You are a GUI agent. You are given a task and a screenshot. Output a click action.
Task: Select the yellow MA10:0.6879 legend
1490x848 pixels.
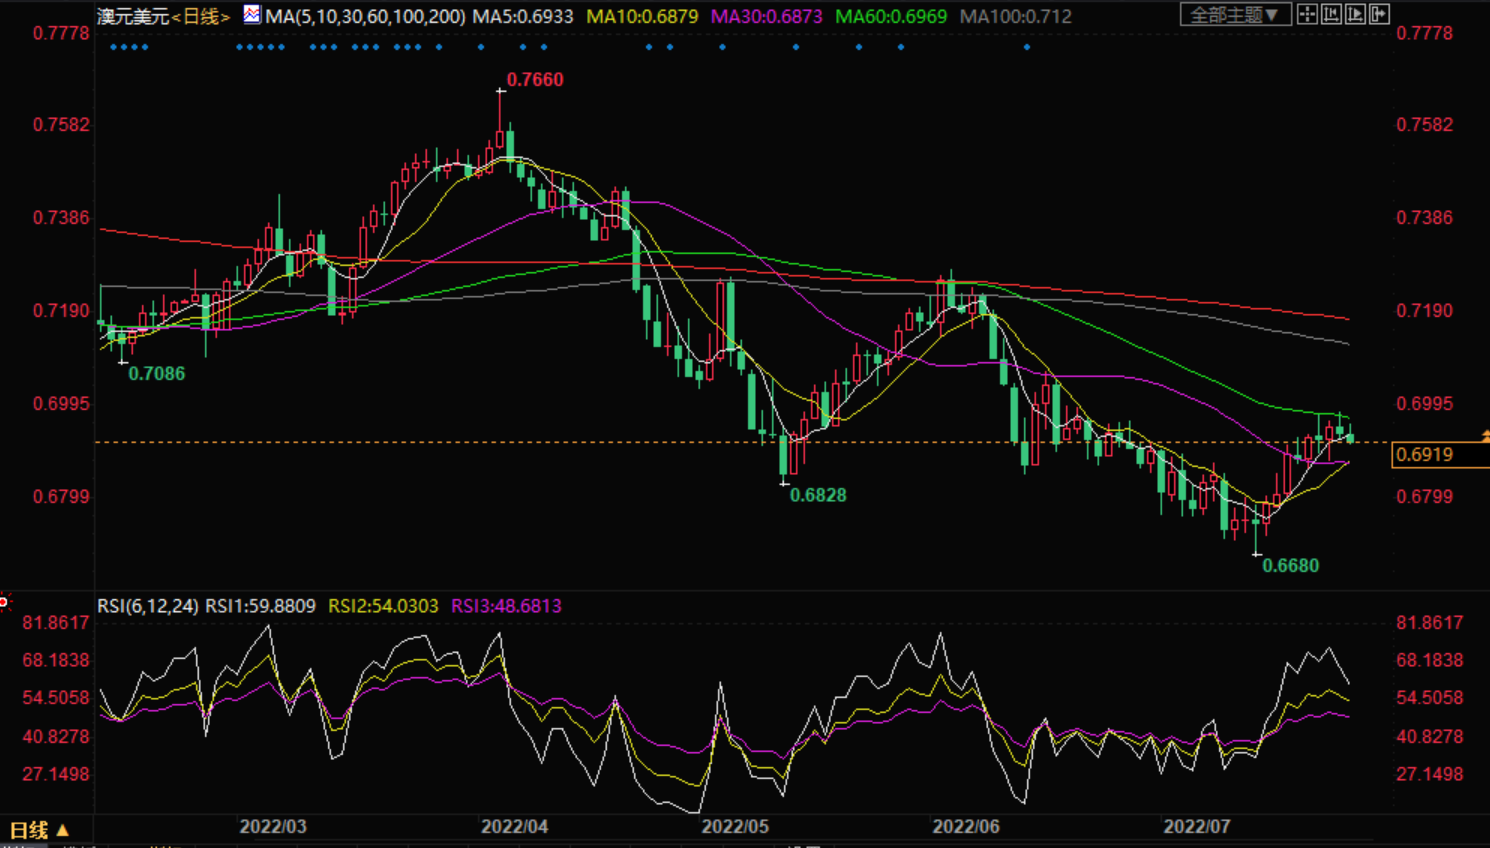click(x=642, y=16)
